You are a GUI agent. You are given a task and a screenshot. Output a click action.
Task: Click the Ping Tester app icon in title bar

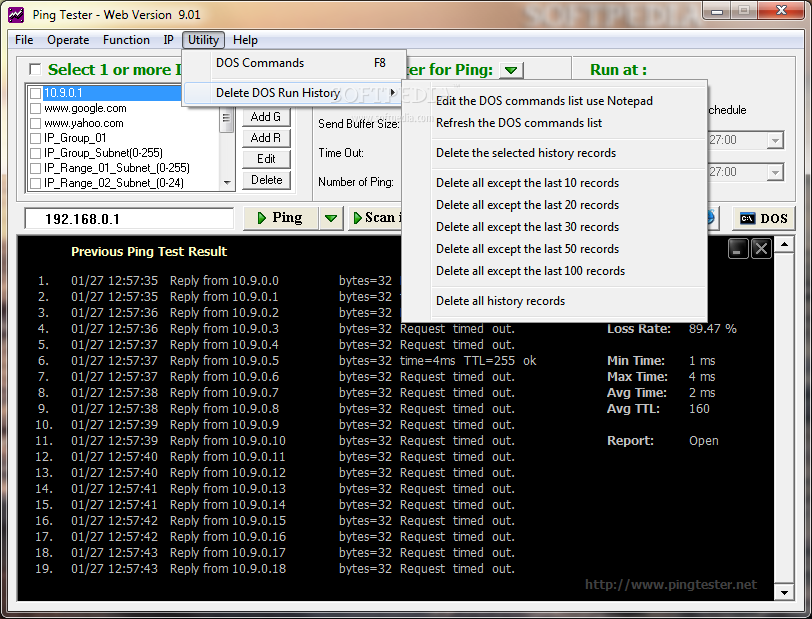click(x=16, y=15)
